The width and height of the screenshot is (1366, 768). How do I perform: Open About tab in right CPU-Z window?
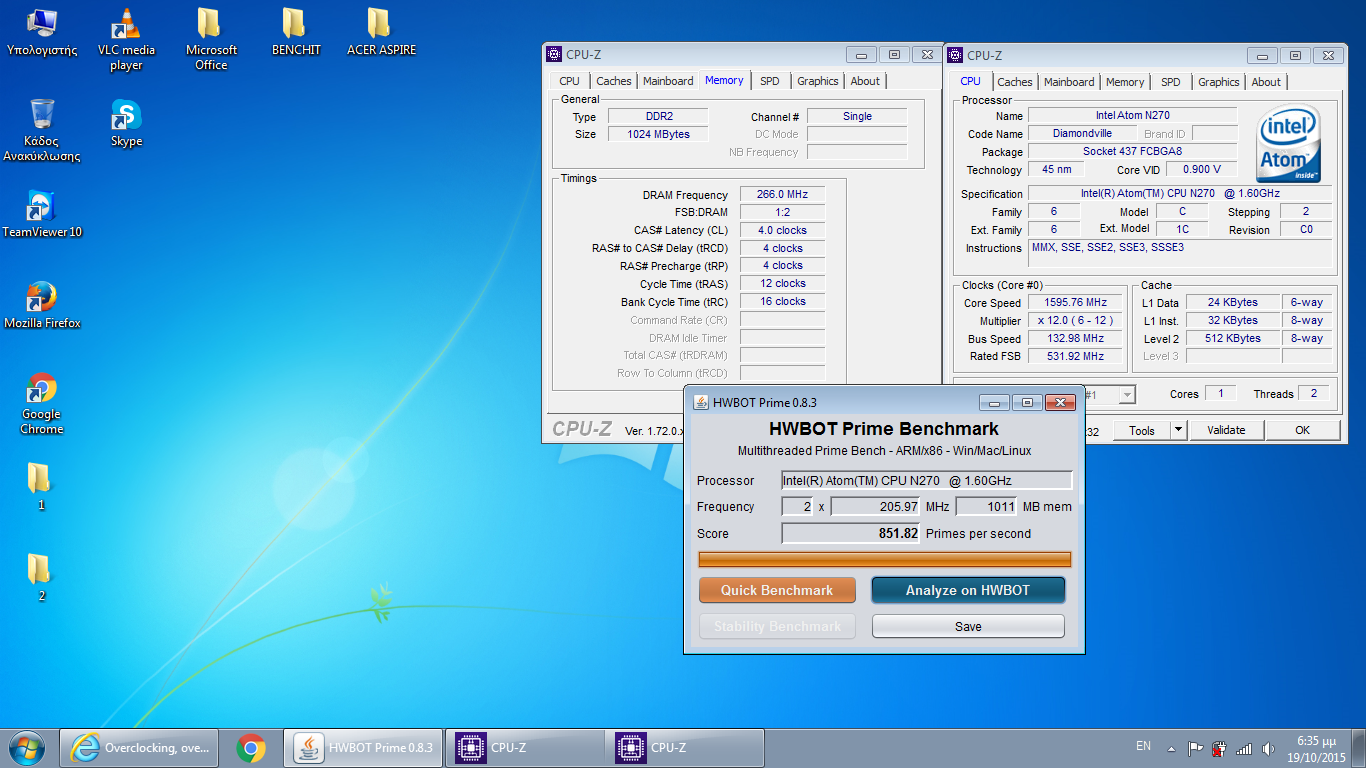click(1266, 82)
